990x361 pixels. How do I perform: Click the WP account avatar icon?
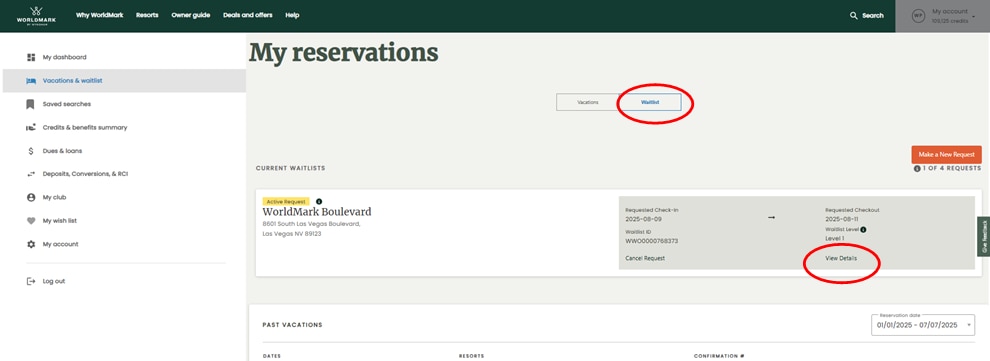pyautogui.click(x=918, y=16)
